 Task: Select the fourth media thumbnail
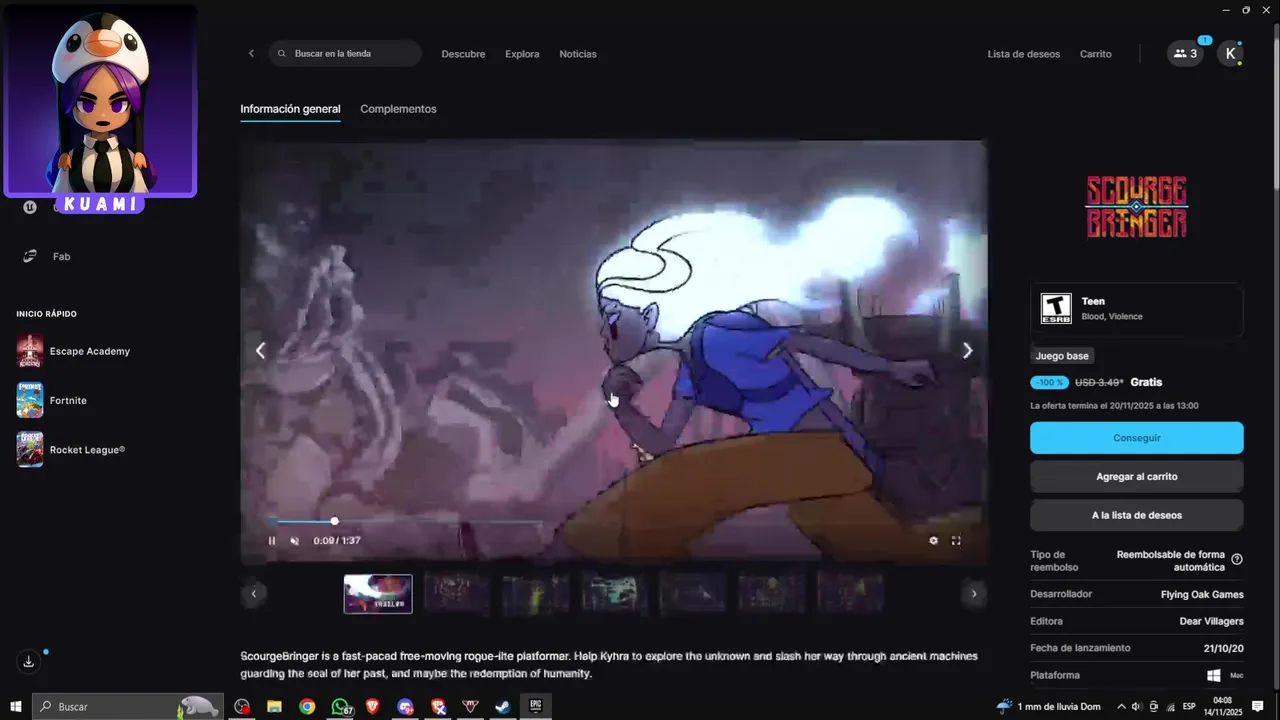[x=614, y=592]
